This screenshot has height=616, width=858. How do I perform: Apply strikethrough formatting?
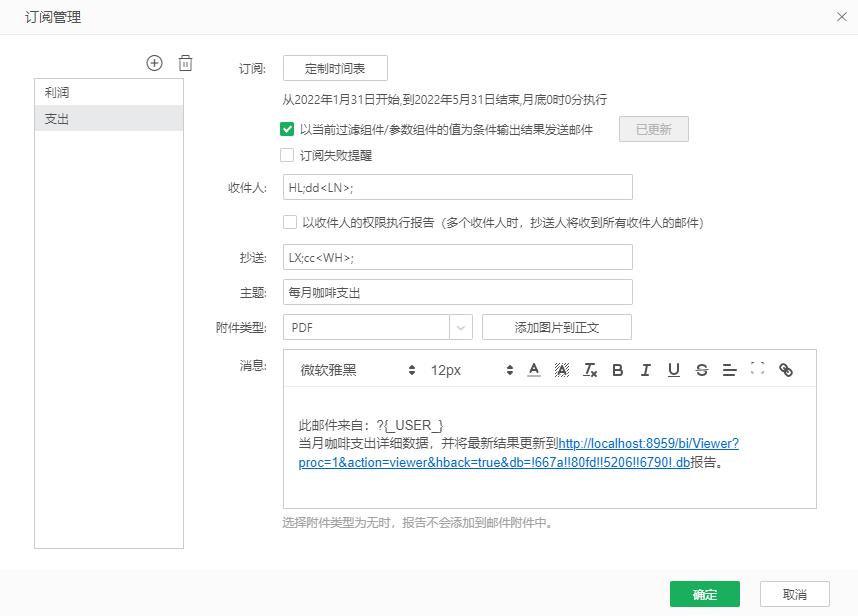701,369
